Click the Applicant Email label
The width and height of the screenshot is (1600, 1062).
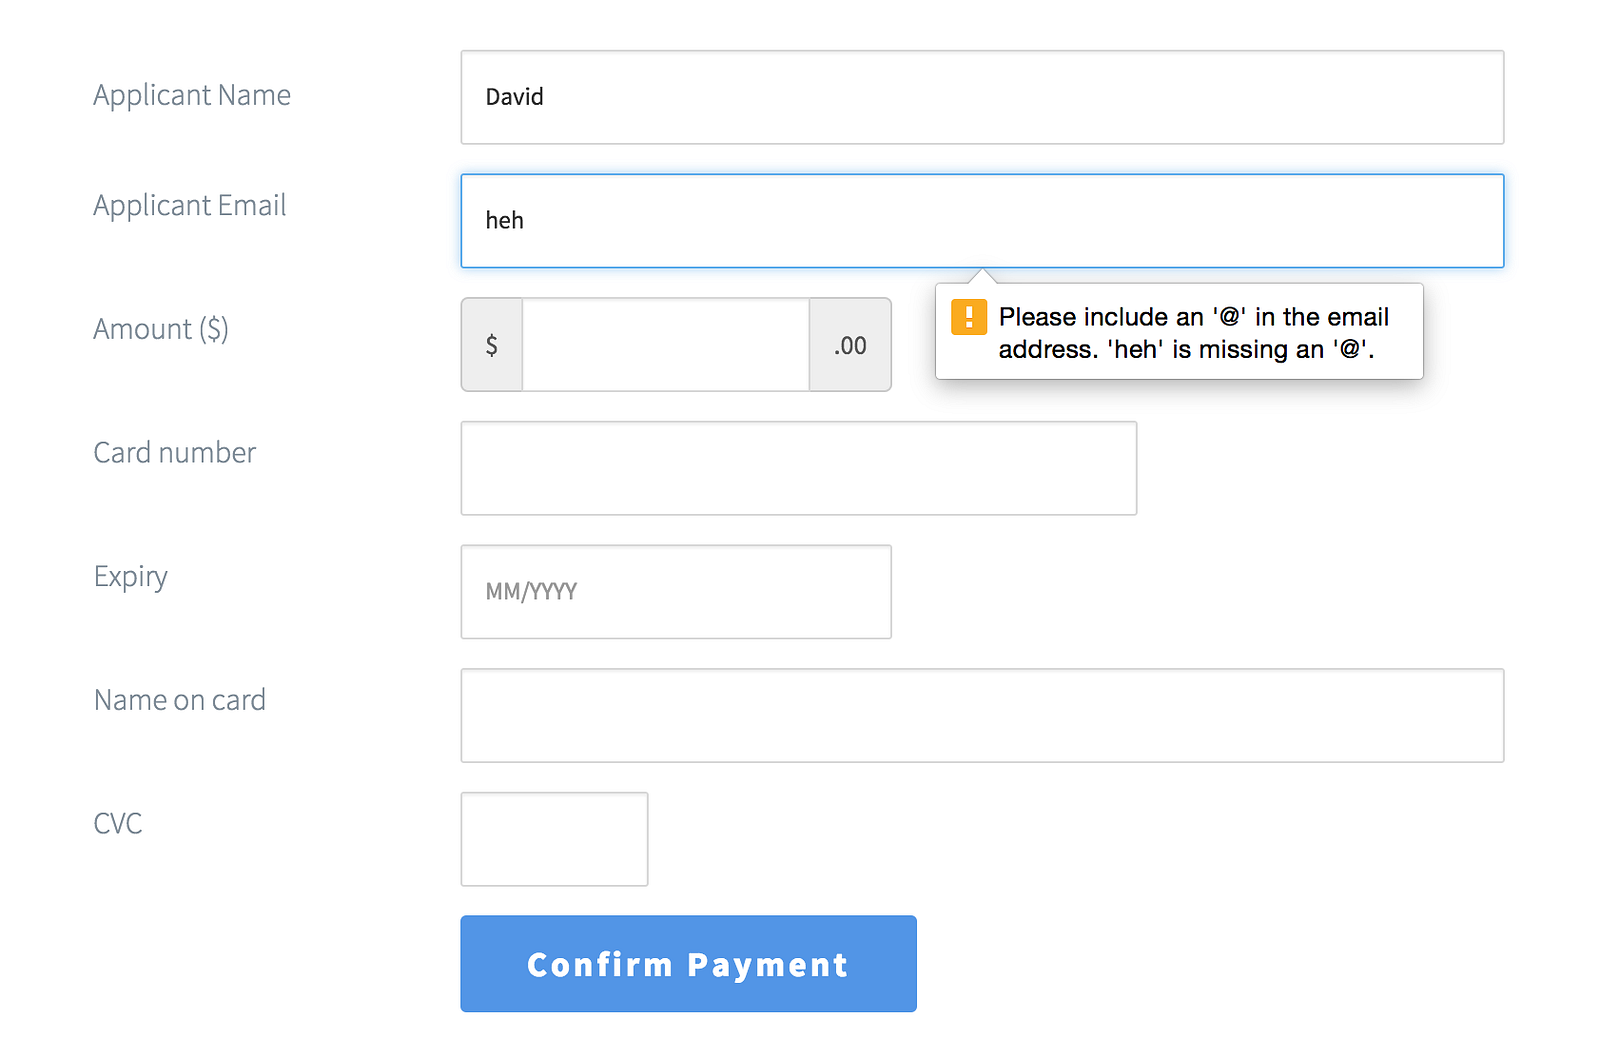[x=190, y=205]
